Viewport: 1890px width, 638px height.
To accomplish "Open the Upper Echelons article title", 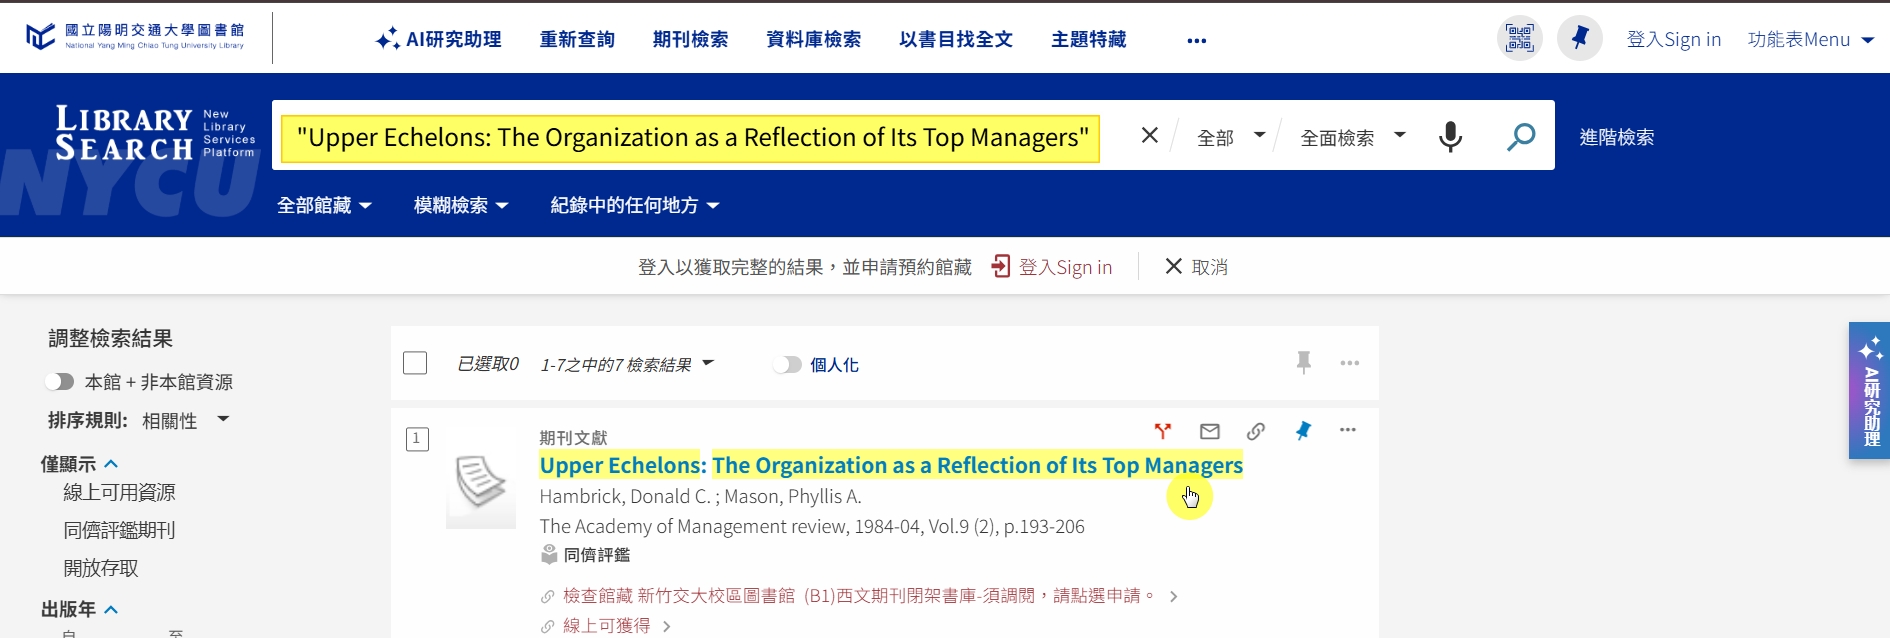I will 890,465.
